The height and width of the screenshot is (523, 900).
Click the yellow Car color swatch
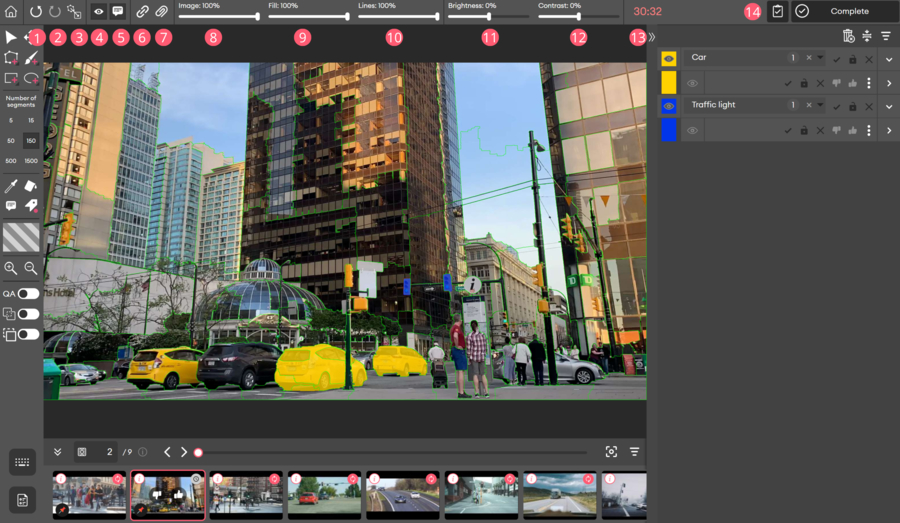click(x=669, y=82)
